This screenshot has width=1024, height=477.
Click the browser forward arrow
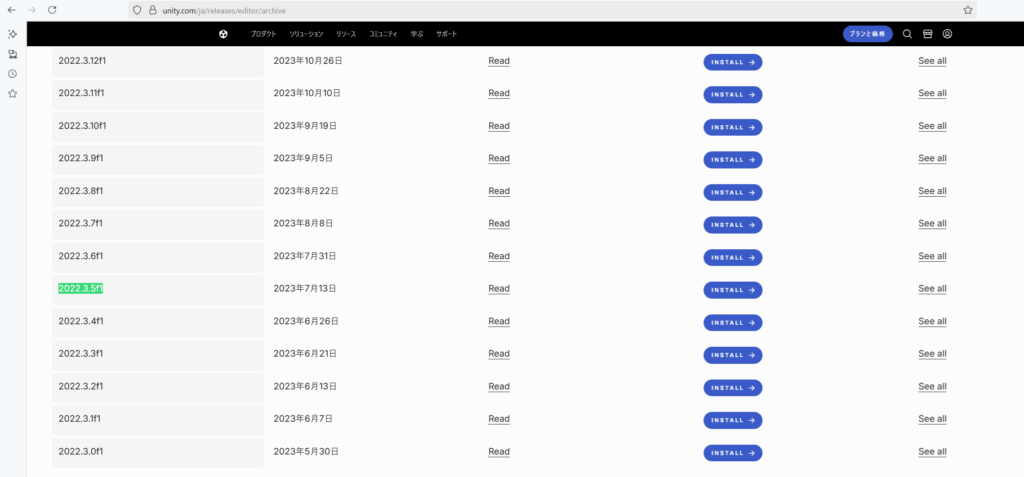click(31, 10)
